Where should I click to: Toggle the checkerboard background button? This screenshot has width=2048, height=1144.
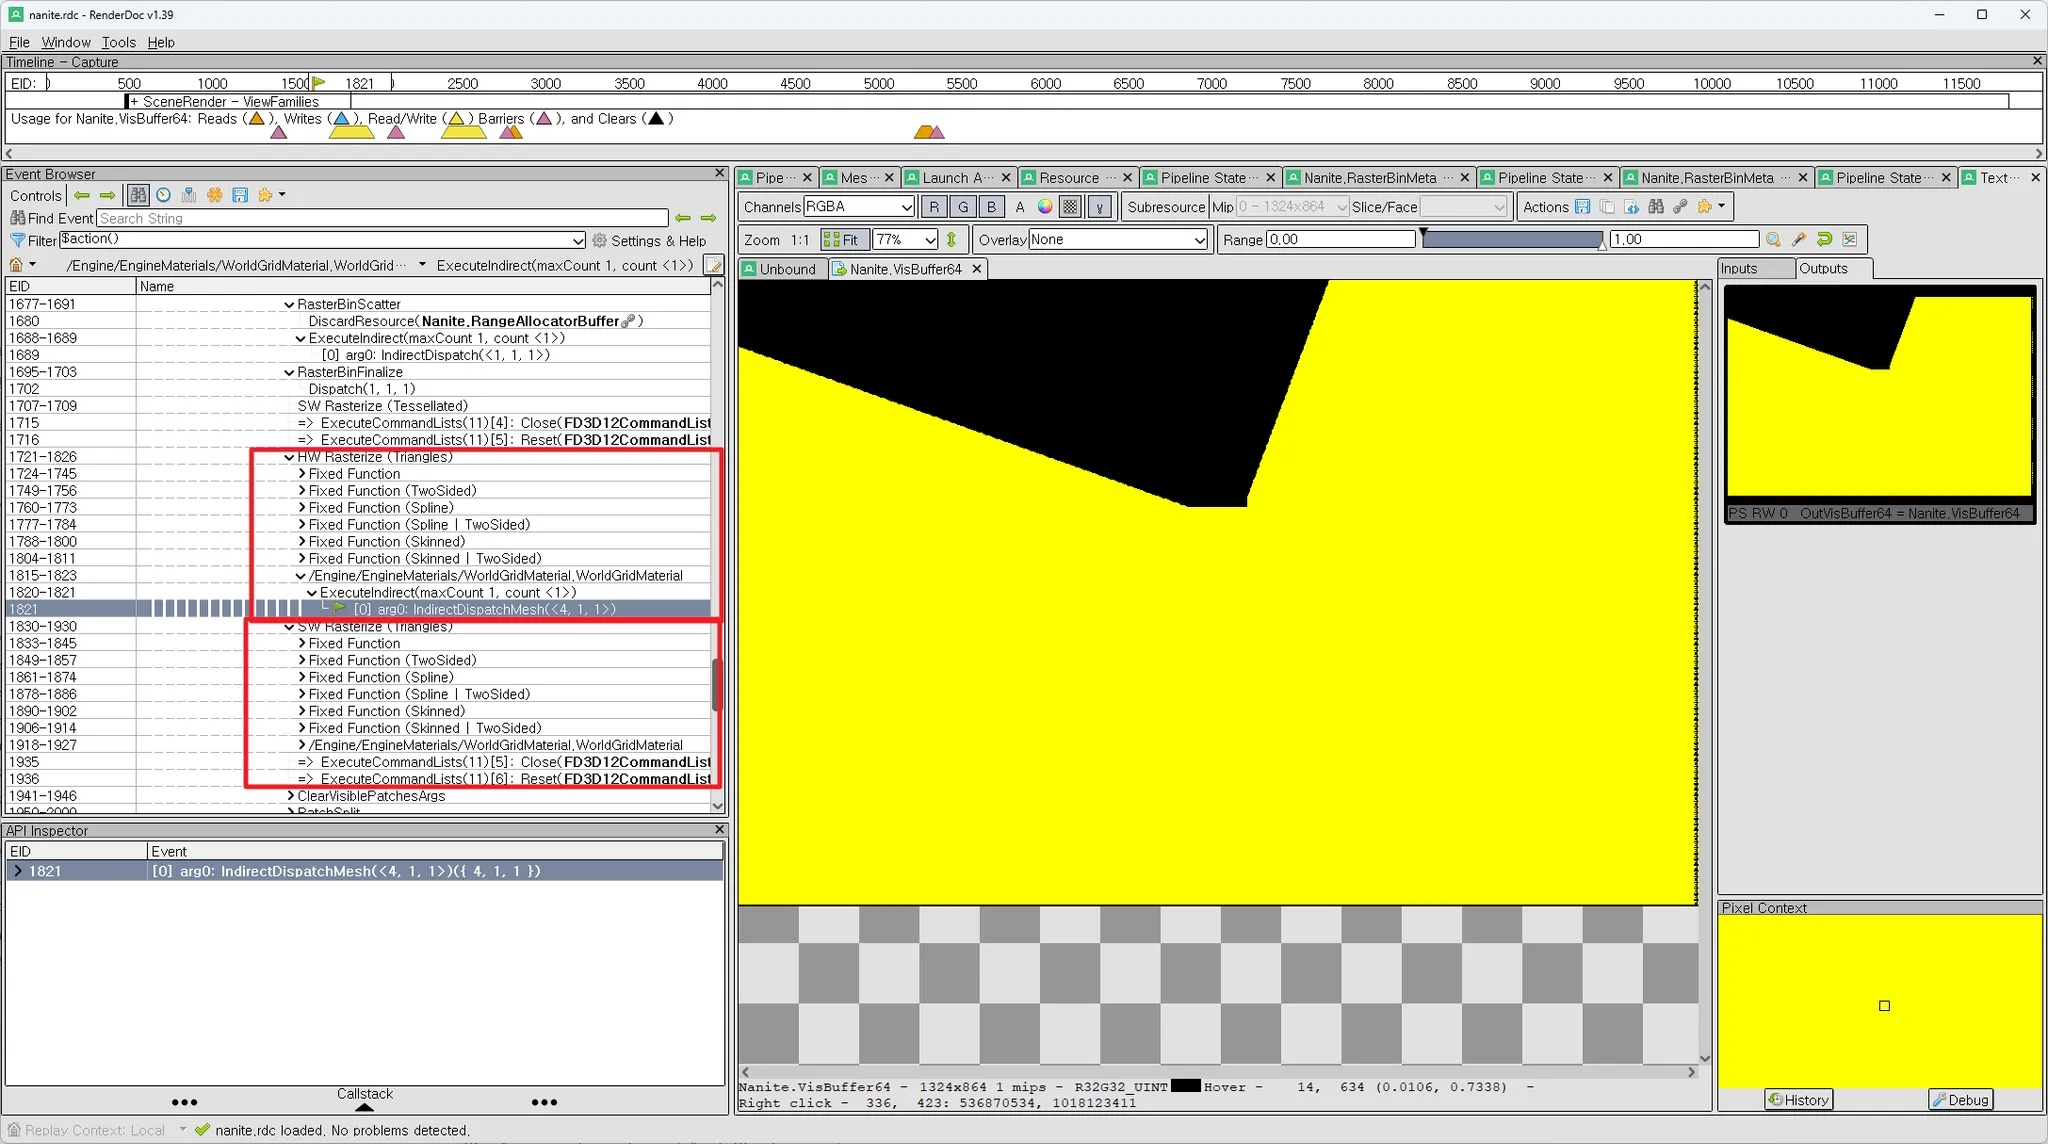(x=1071, y=207)
